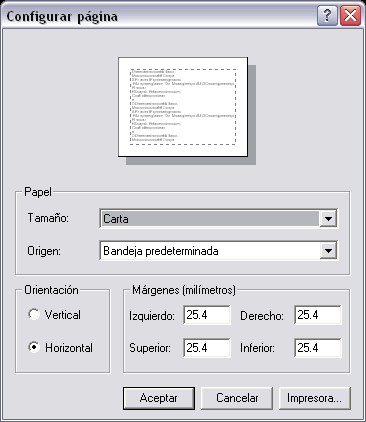Click the Aceptar button

(159, 398)
